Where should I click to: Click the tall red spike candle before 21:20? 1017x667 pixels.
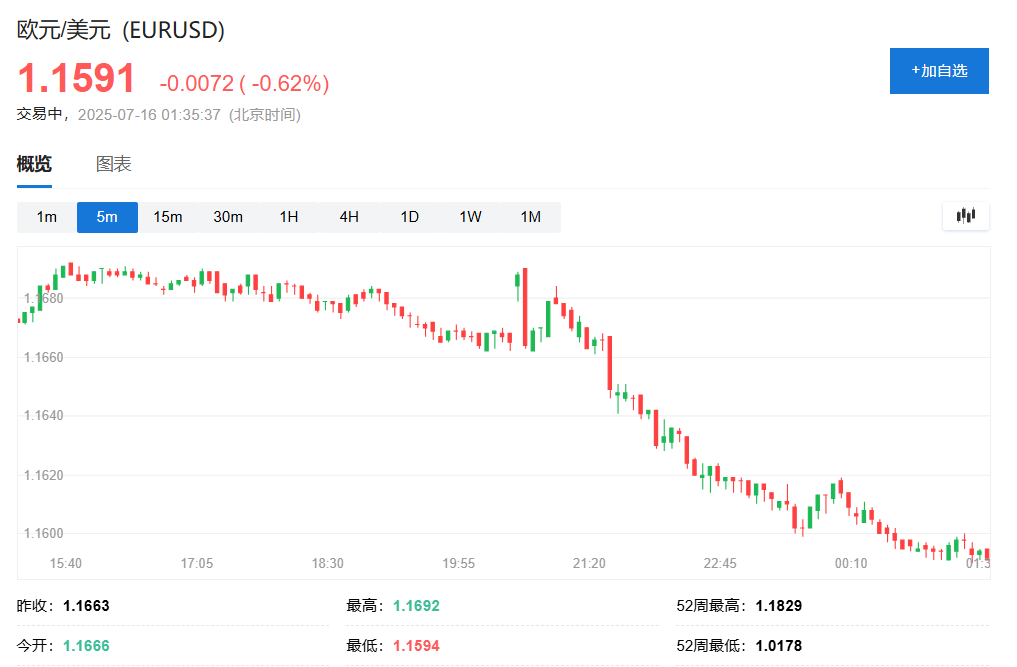coord(525,308)
